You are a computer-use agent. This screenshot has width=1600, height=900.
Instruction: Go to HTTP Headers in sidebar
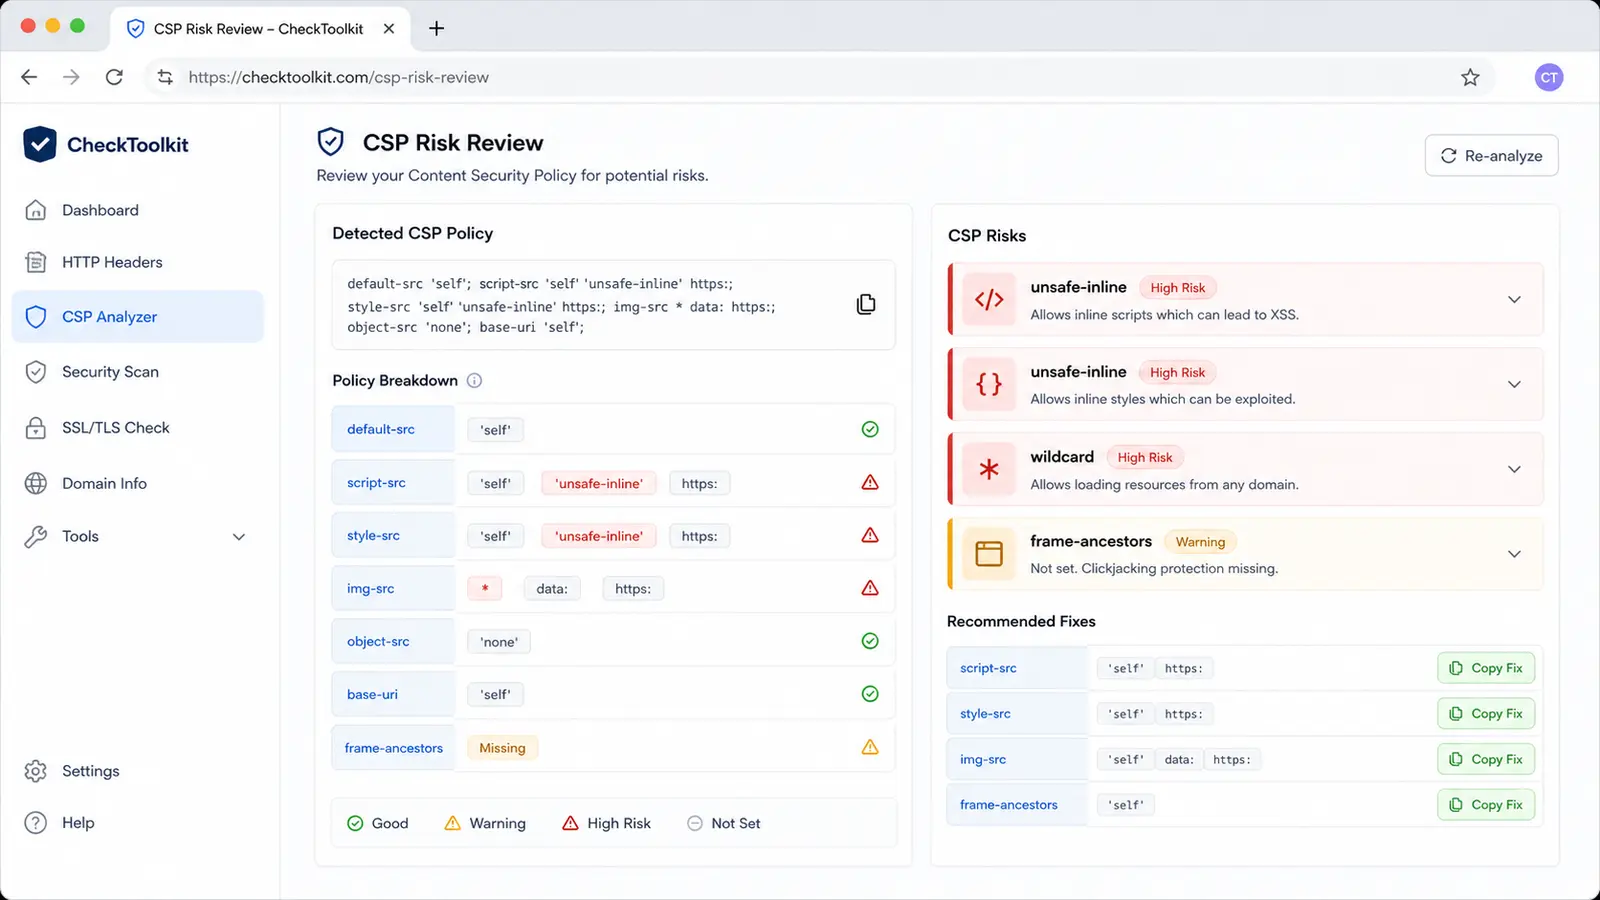point(138,262)
